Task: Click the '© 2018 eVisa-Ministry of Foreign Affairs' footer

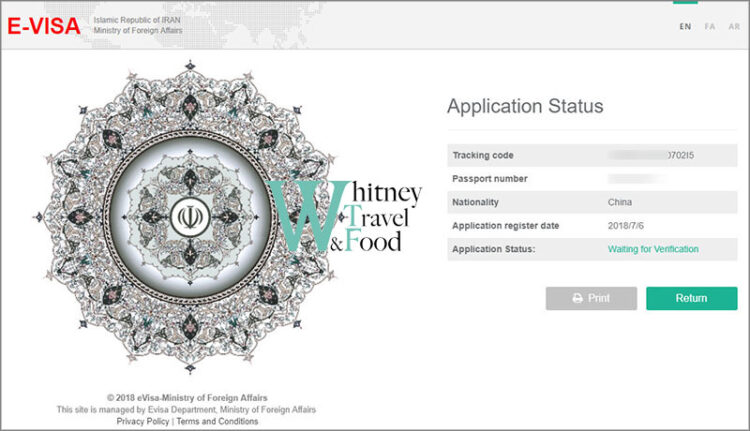Action: coord(187,398)
